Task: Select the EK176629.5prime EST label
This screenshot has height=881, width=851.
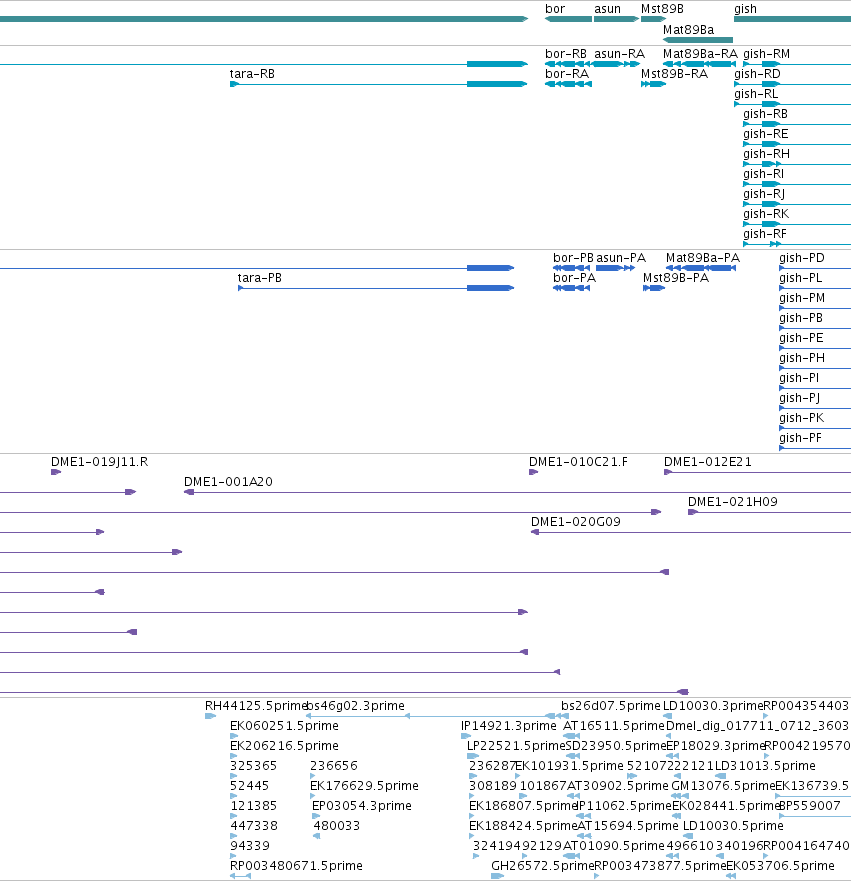Action: pyautogui.click(x=364, y=785)
